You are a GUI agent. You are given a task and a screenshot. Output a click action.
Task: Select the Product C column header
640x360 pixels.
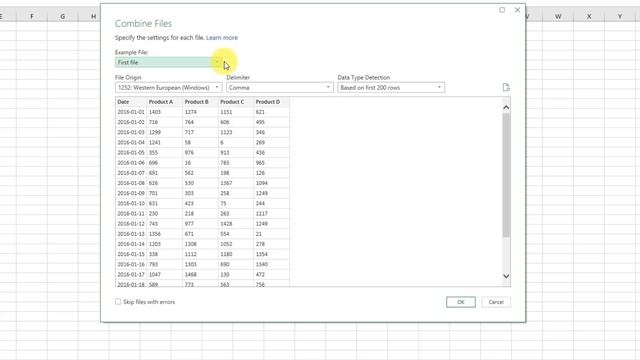(236, 102)
